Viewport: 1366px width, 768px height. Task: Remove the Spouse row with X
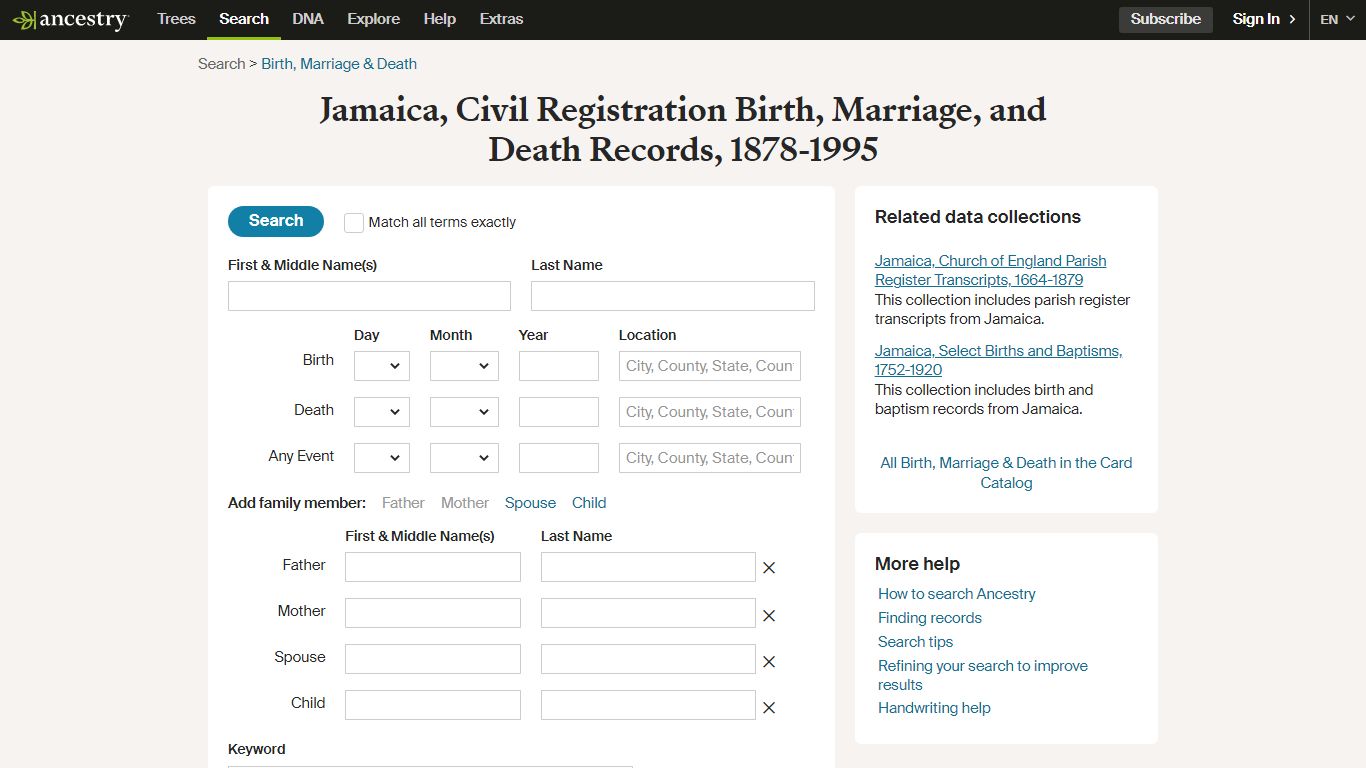pyautogui.click(x=769, y=662)
